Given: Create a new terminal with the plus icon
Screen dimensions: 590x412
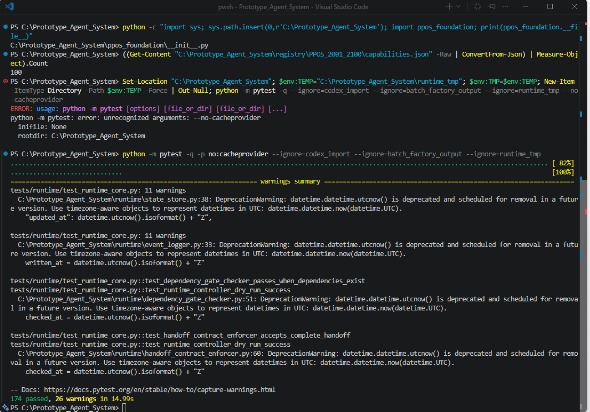Looking at the screenshot, I should (x=449, y=6).
